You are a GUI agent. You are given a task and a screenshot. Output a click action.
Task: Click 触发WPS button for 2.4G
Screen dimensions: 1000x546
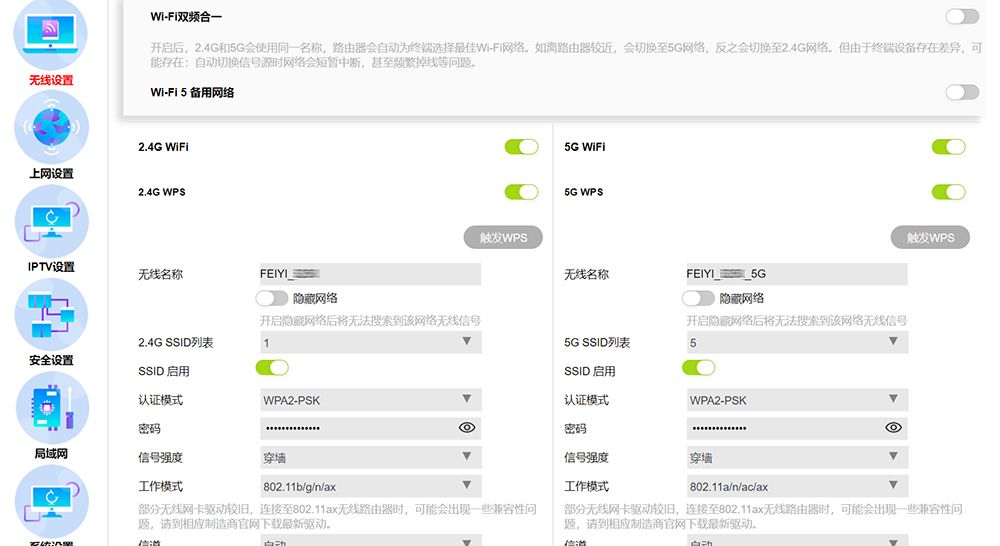pos(503,237)
